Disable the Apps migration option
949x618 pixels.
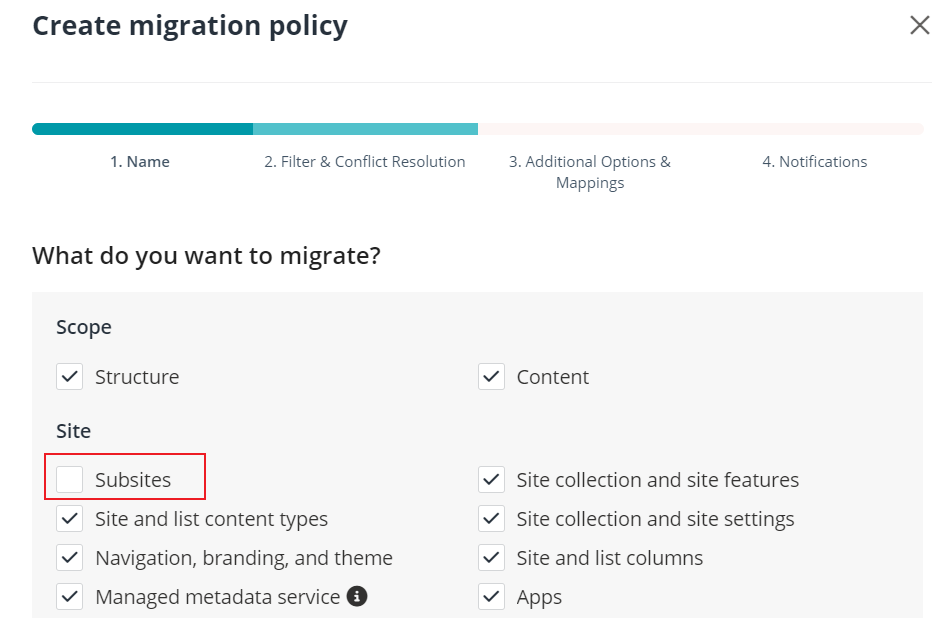[491, 596]
